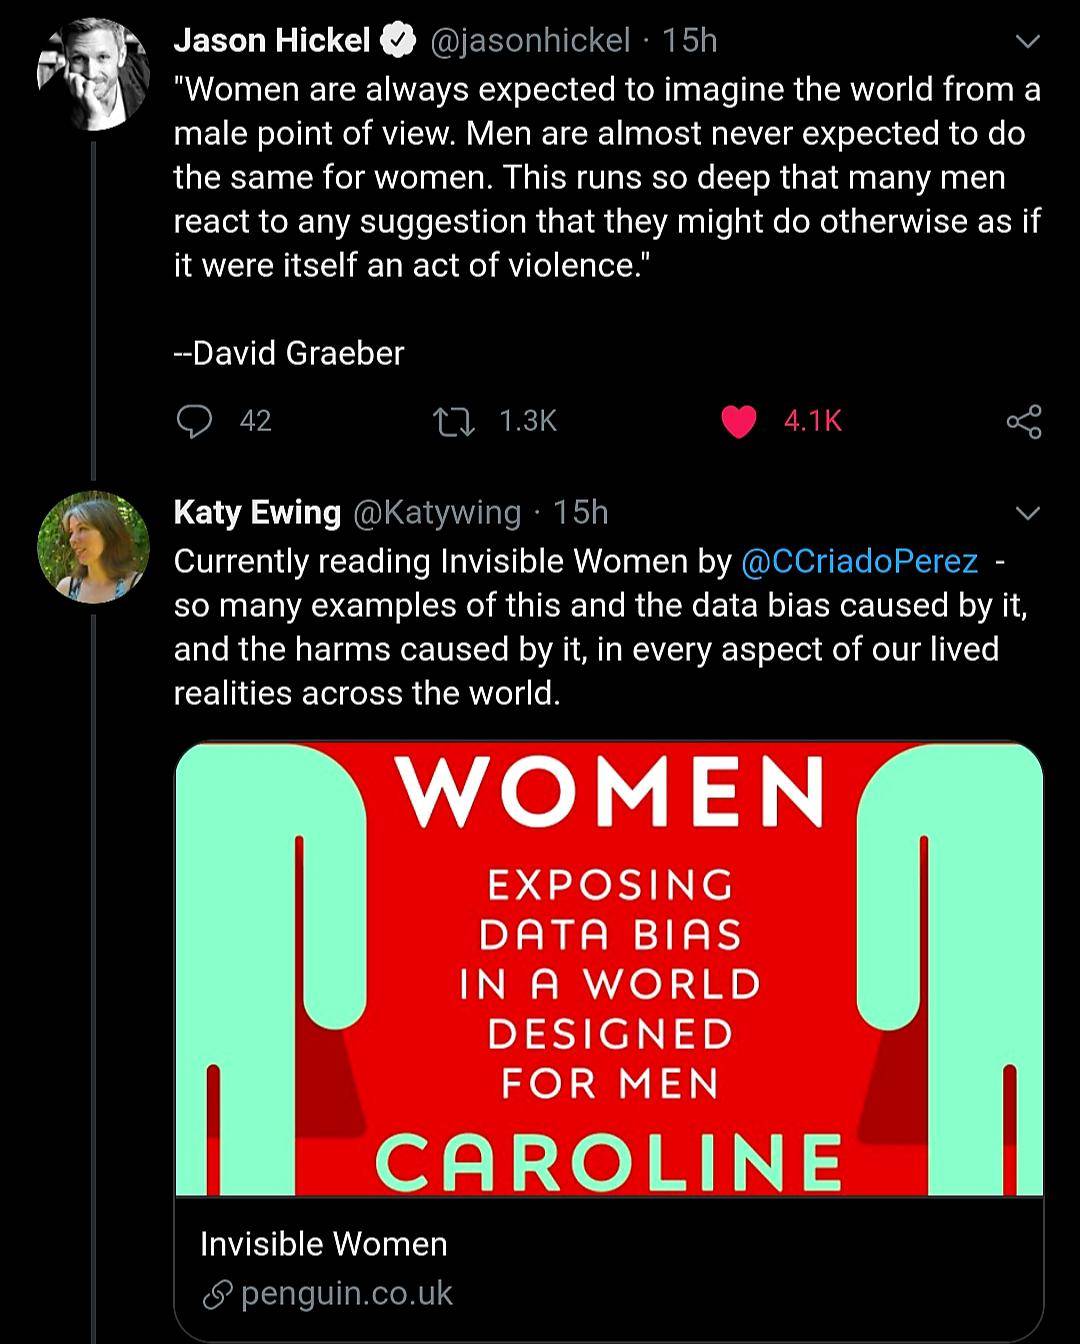Share Jason Hickel's tweet
Image resolution: width=1080 pixels, height=1344 pixels.
coord(1024,421)
